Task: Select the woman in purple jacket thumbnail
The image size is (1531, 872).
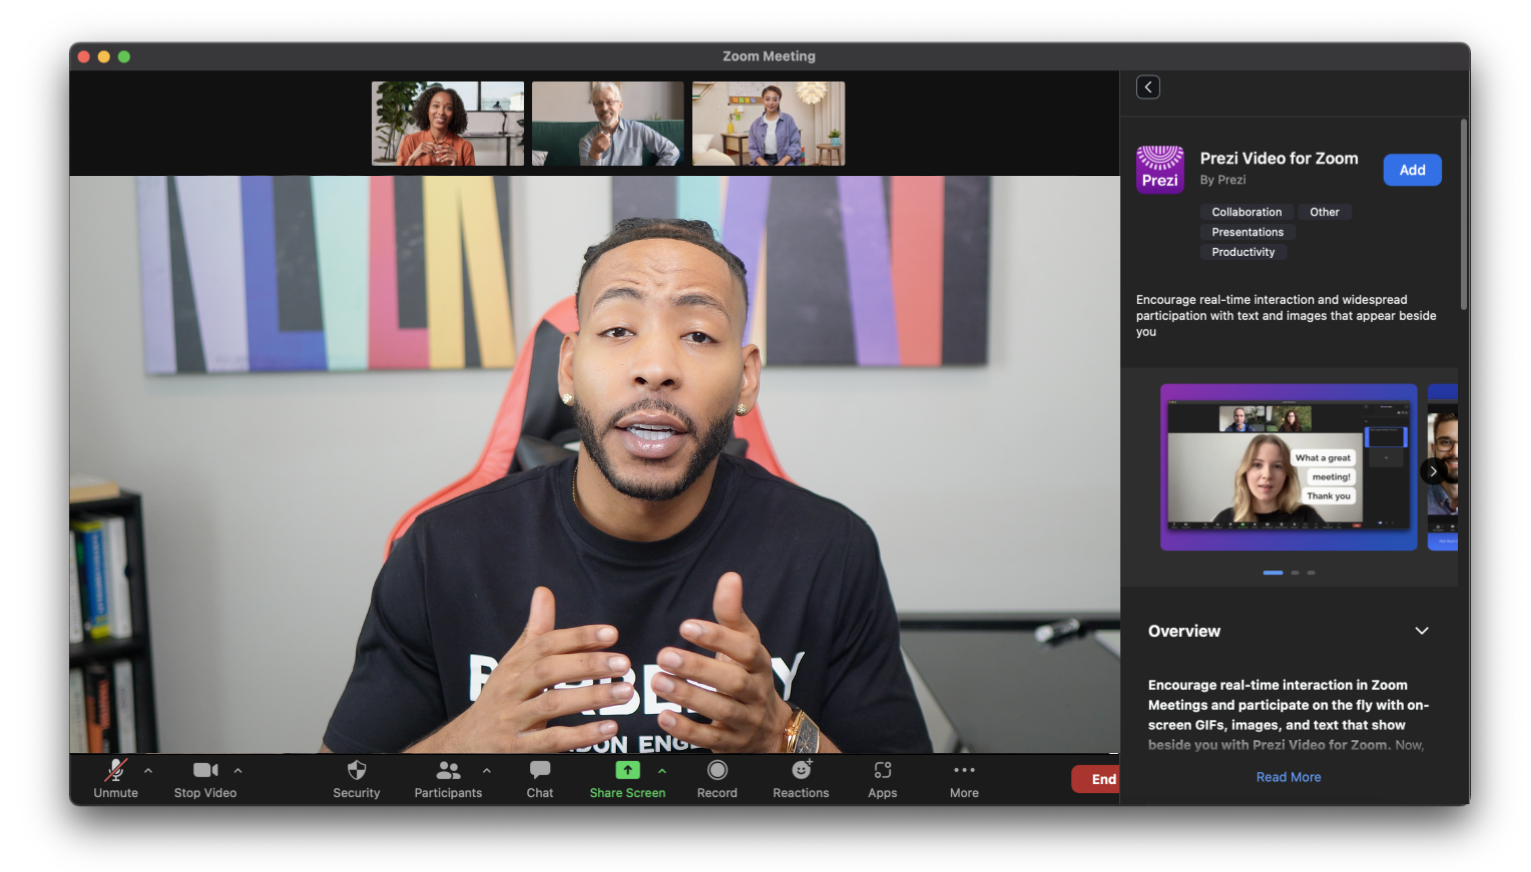Action: point(769,124)
